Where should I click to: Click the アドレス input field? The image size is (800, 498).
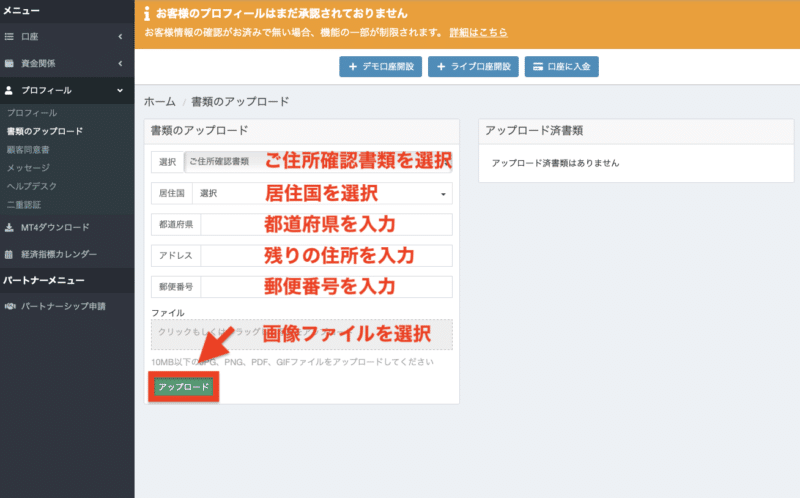click(x=327, y=256)
